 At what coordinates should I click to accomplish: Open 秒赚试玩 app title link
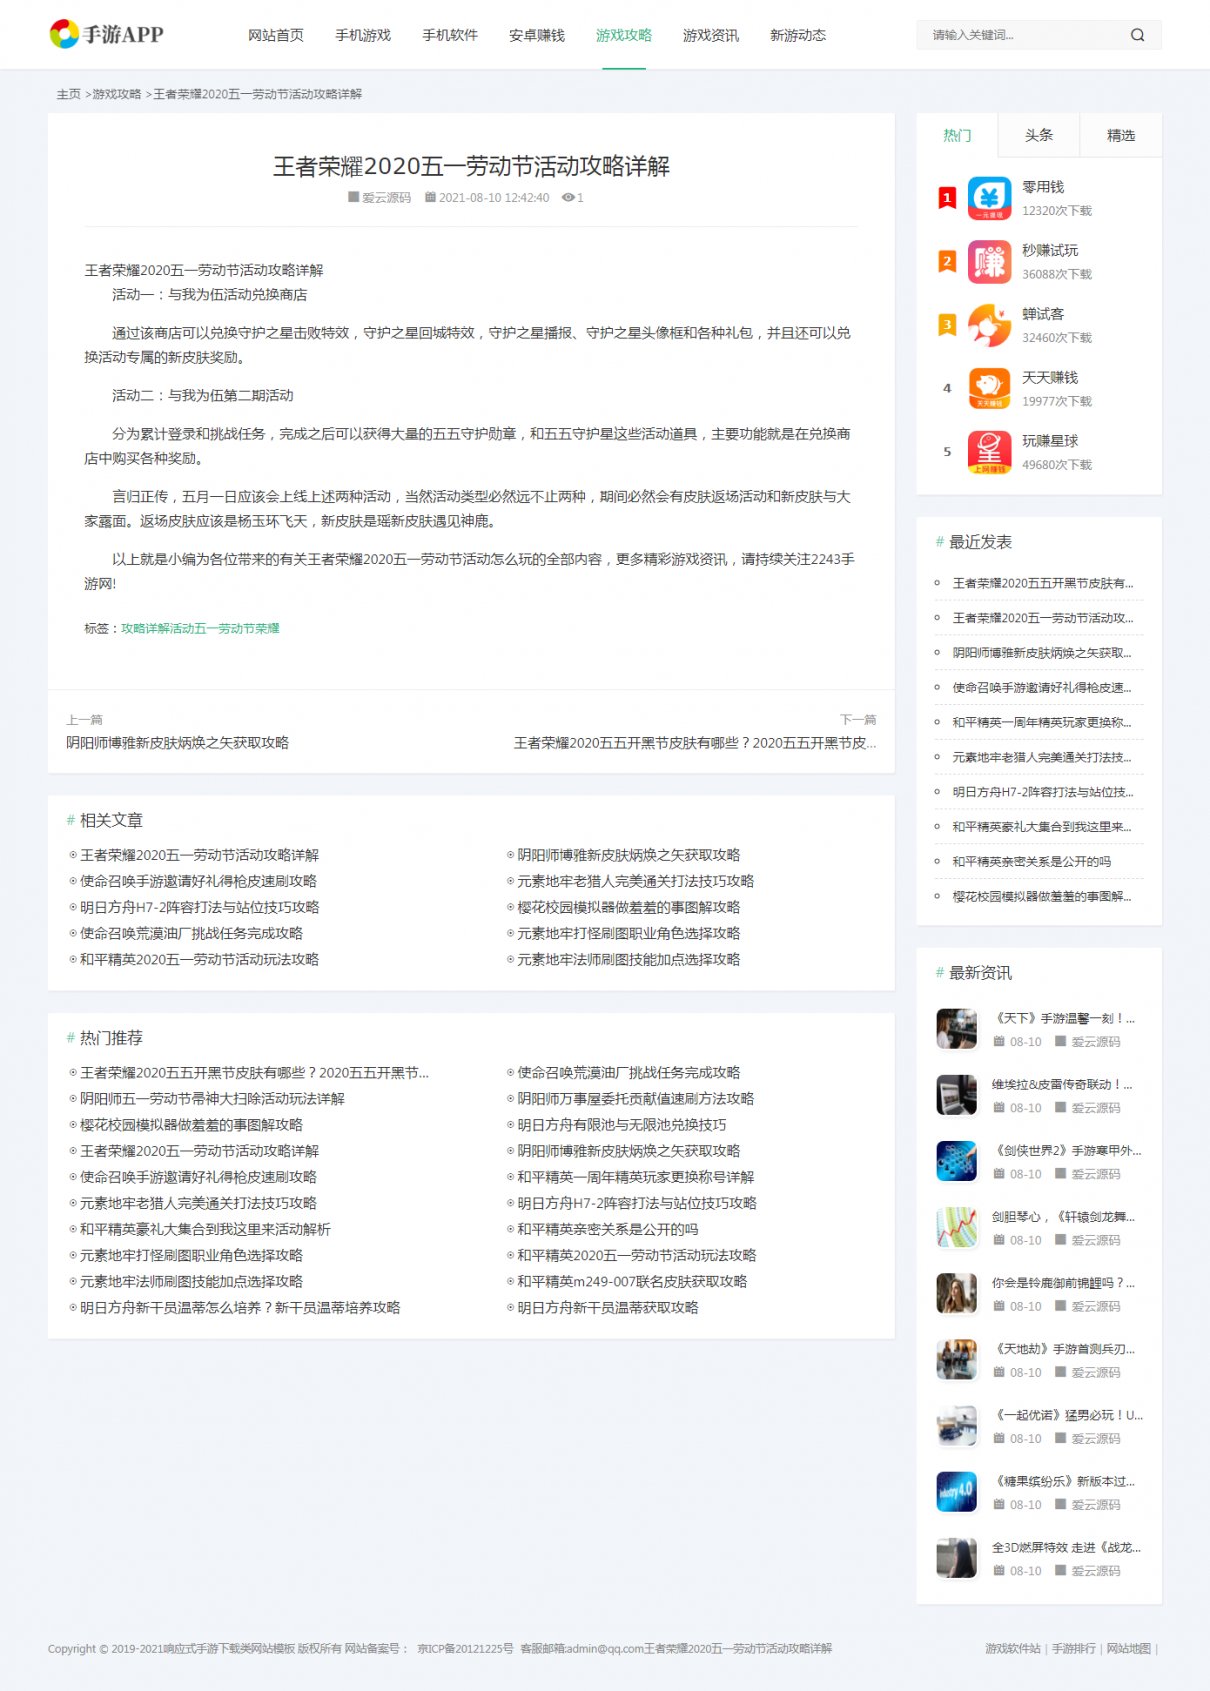point(1050,250)
